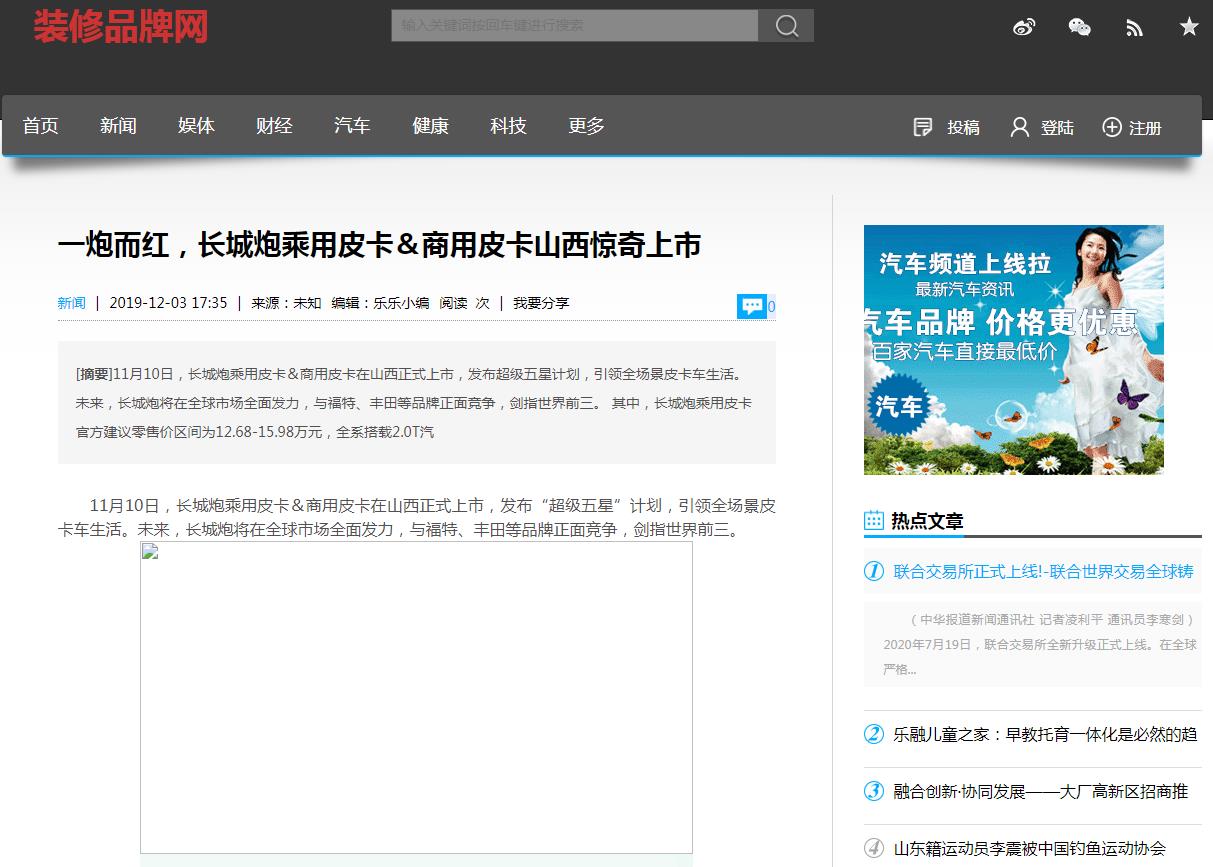Image resolution: width=1213 pixels, height=867 pixels.
Task: Open the Weibo icon in header
Action: pyautogui.click(x=1024, y=27)
